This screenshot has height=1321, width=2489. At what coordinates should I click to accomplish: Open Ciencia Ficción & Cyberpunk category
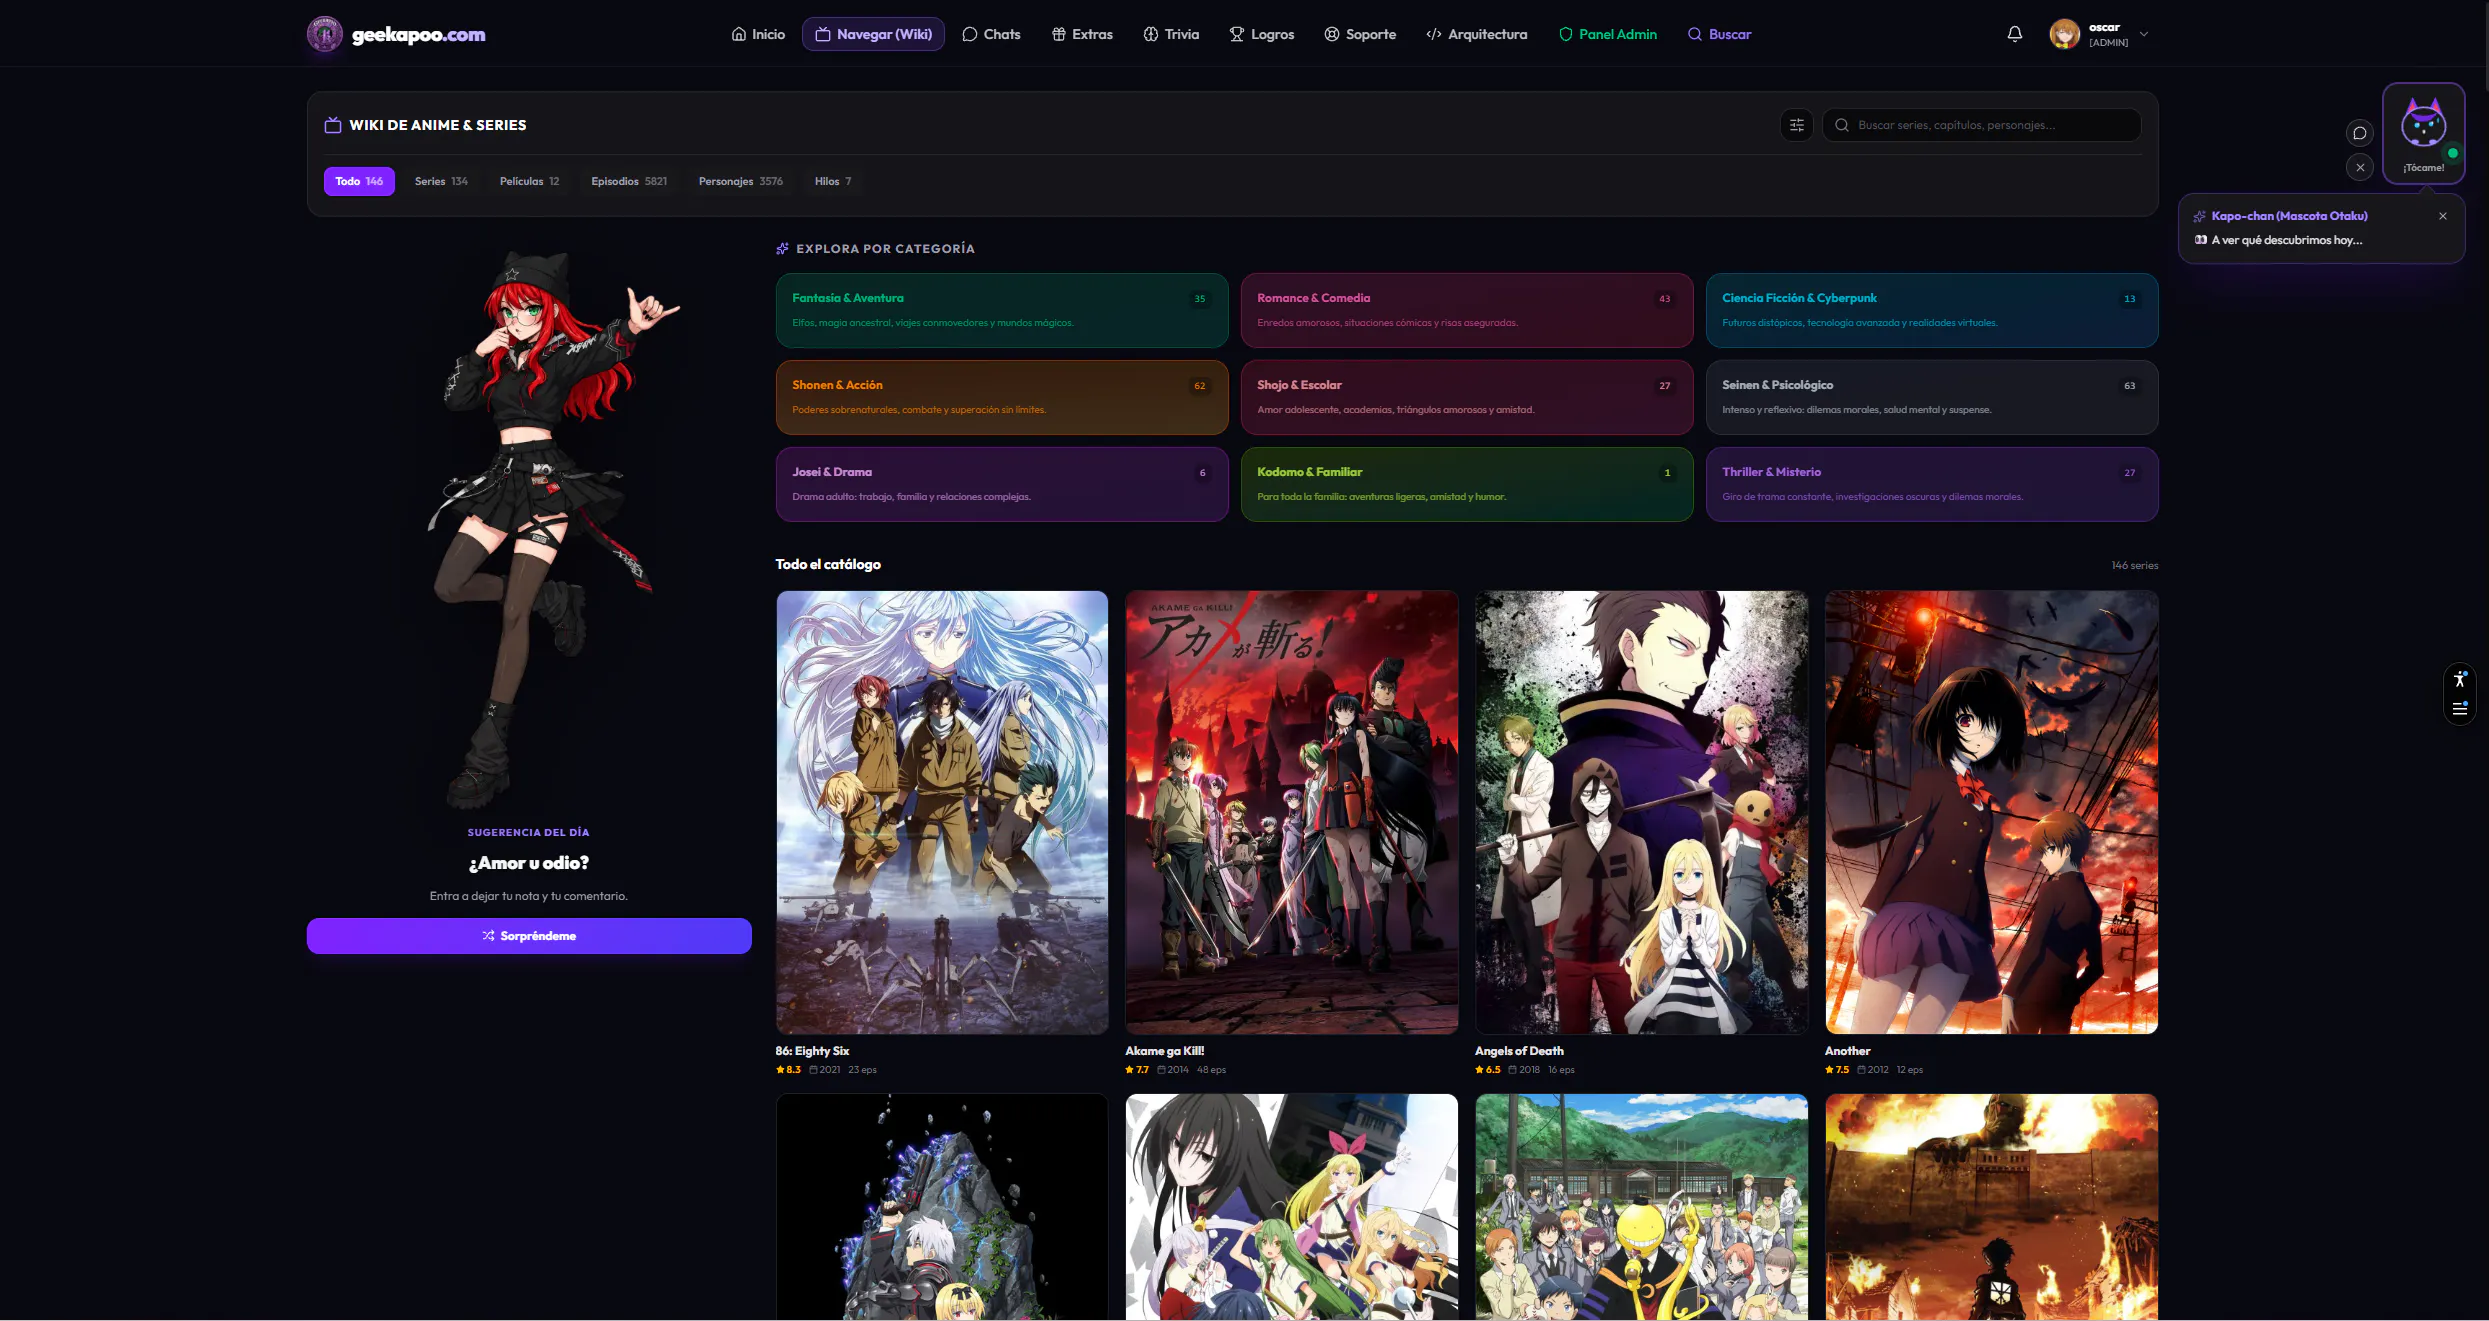point(1931,311)
